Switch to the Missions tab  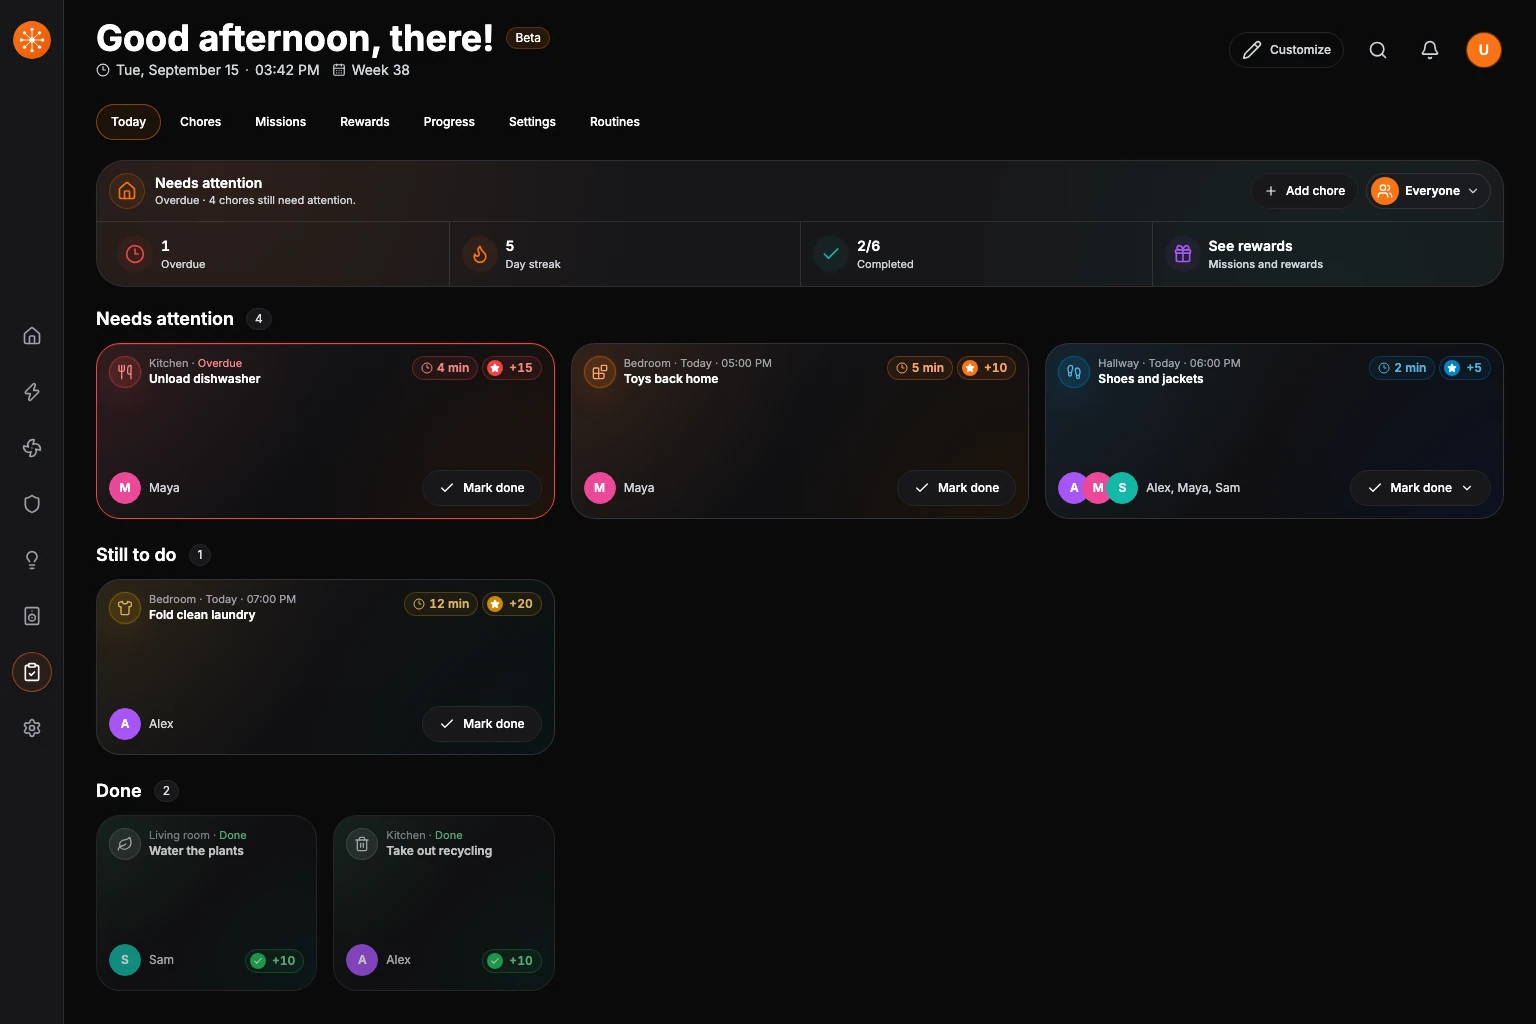tap(281, 122)
